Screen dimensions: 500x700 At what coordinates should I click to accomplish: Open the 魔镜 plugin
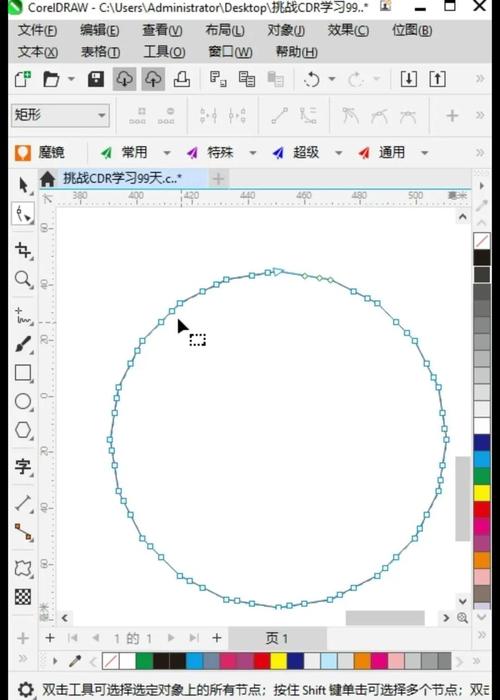pyautogui.click(x=40, y=153)
